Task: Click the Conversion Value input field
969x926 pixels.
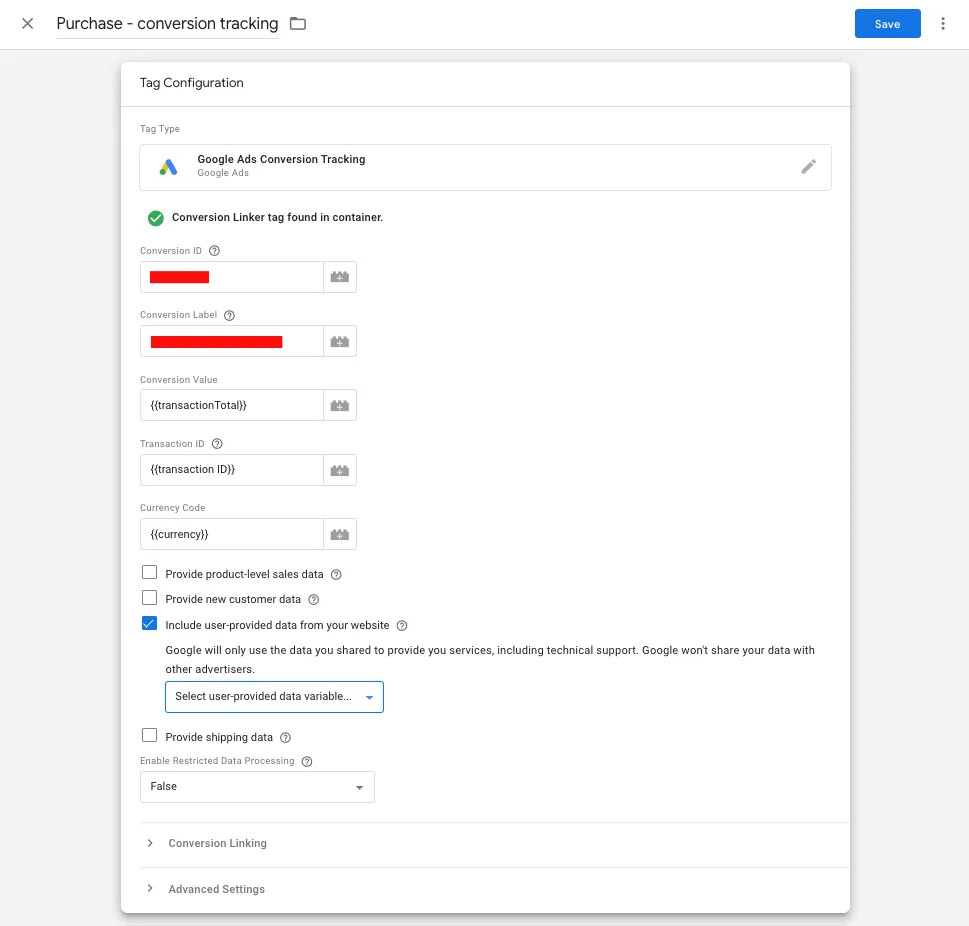Action: [x=232, y=406]
